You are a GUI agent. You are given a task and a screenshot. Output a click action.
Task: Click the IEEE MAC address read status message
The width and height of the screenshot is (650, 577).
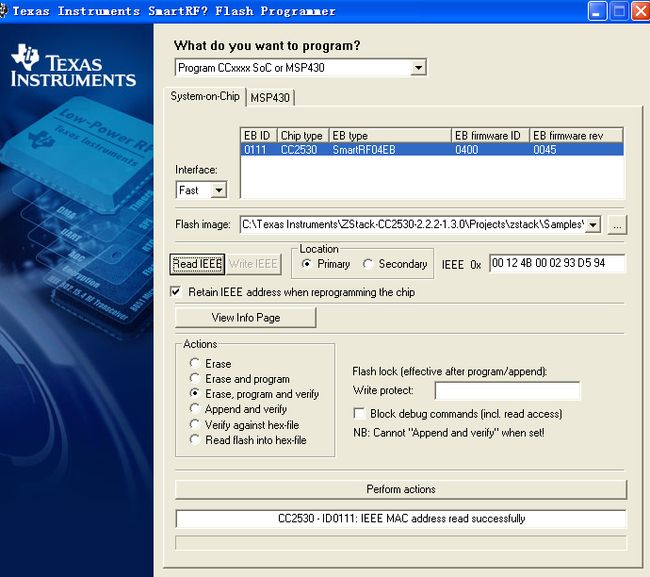click(x=401, y=519)
